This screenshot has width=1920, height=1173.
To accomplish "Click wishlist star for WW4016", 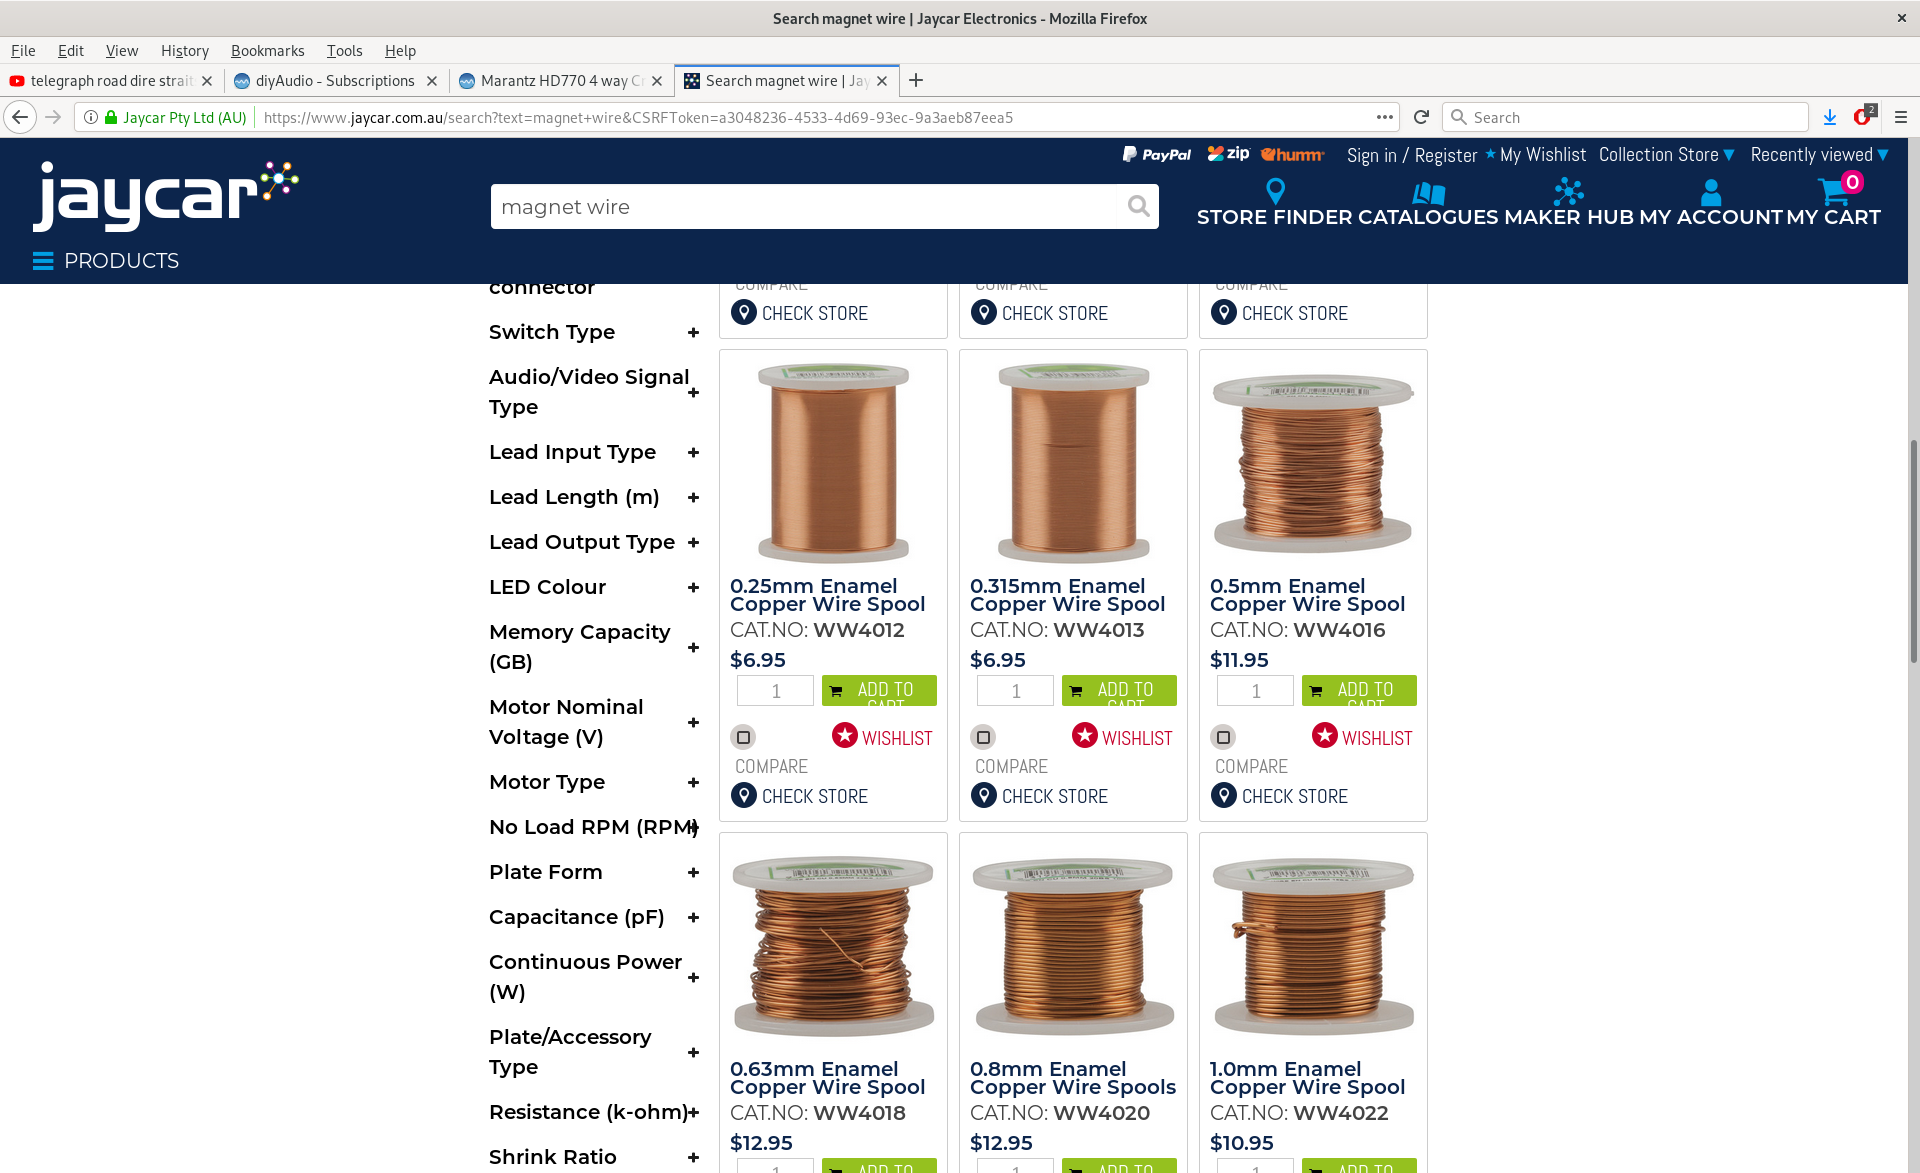I will [1325, 736].
